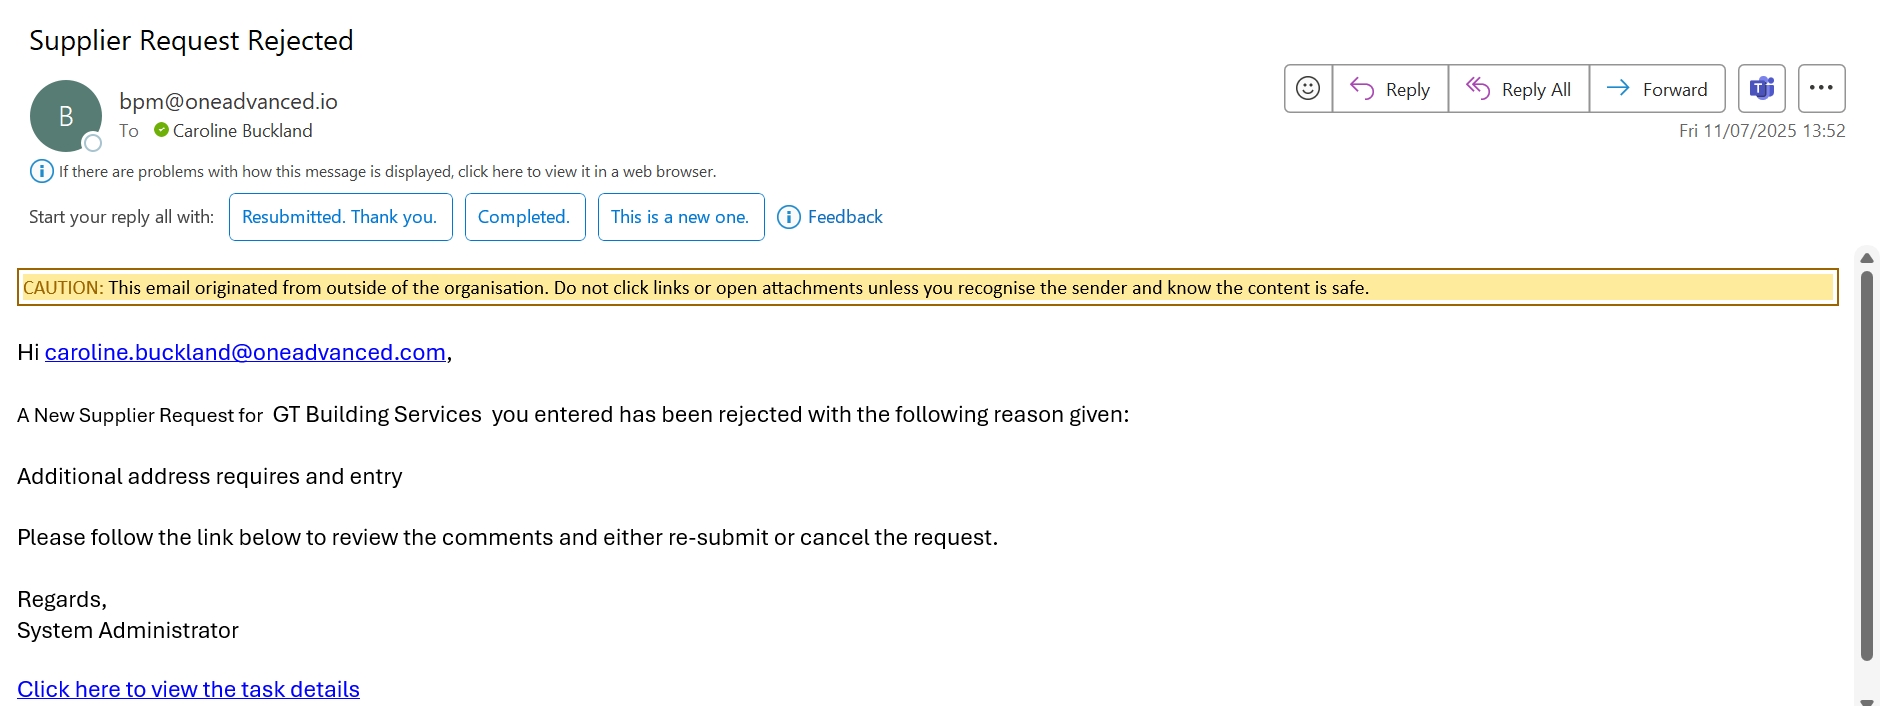The width and height of the screenshot is (1885, 706).
Task: Open the Feedback link for suggested replies
Action: pos(845,217)
